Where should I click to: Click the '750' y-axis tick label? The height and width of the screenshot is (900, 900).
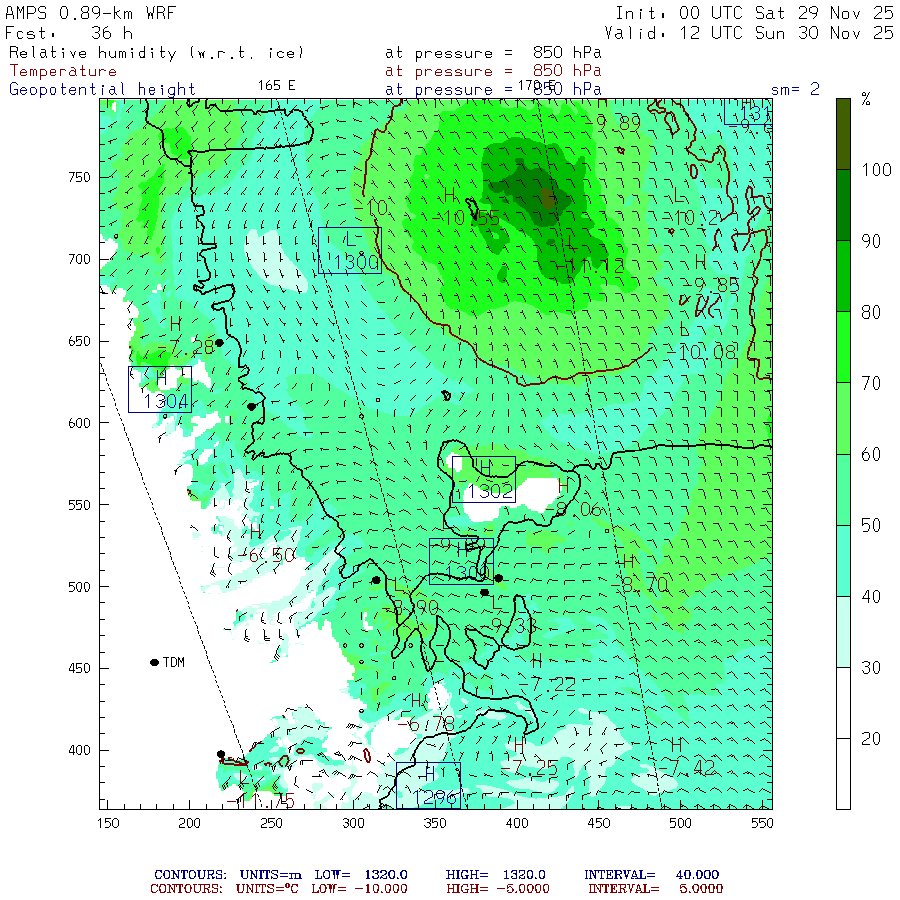coord(79,177)
